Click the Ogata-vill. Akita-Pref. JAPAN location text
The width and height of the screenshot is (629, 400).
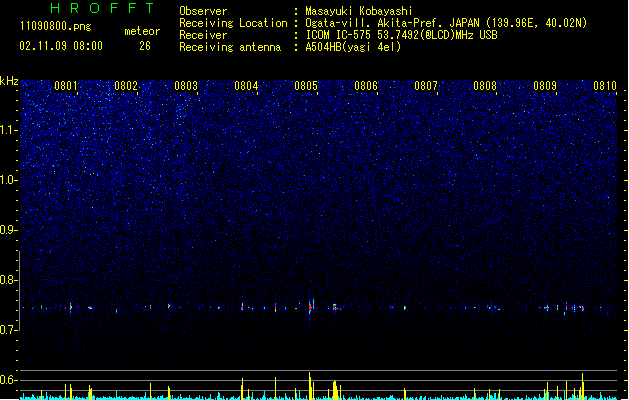(446, 23)
